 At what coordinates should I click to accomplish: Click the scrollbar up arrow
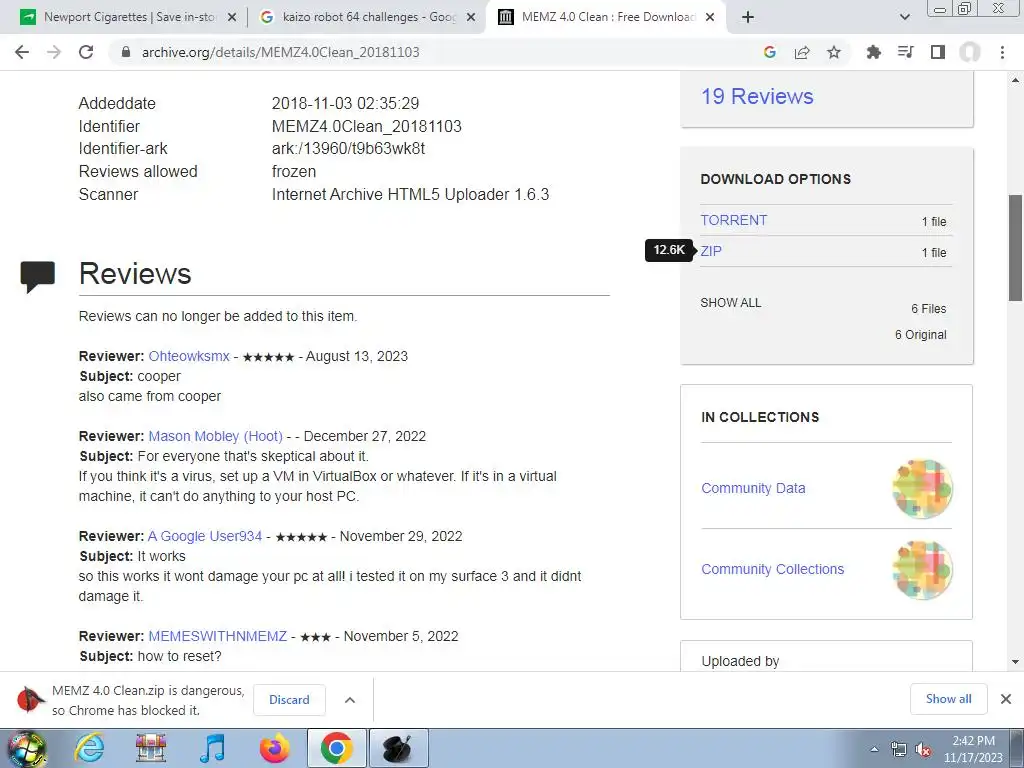click(1016, 80)
